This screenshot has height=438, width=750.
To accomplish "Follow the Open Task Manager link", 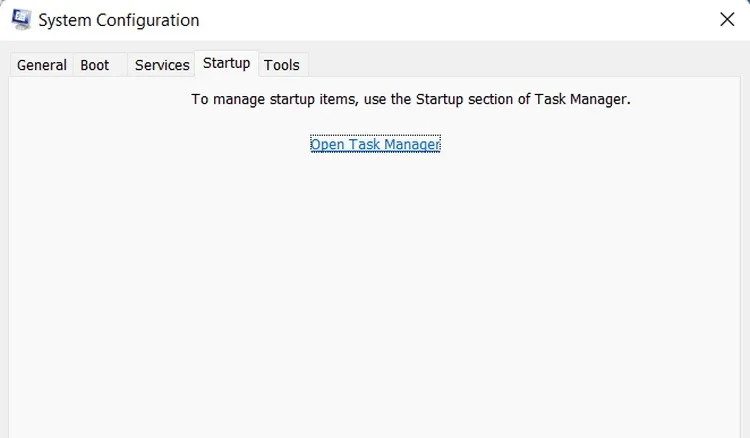I will [375, 144].
